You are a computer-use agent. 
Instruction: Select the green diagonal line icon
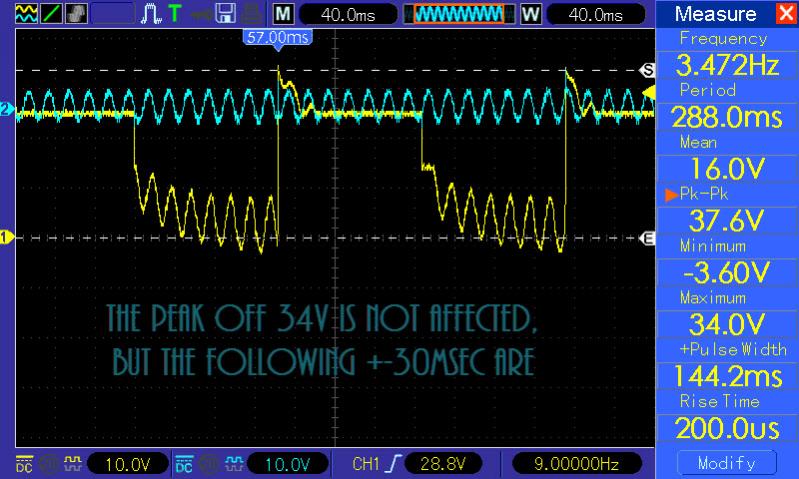click(51, 13)
